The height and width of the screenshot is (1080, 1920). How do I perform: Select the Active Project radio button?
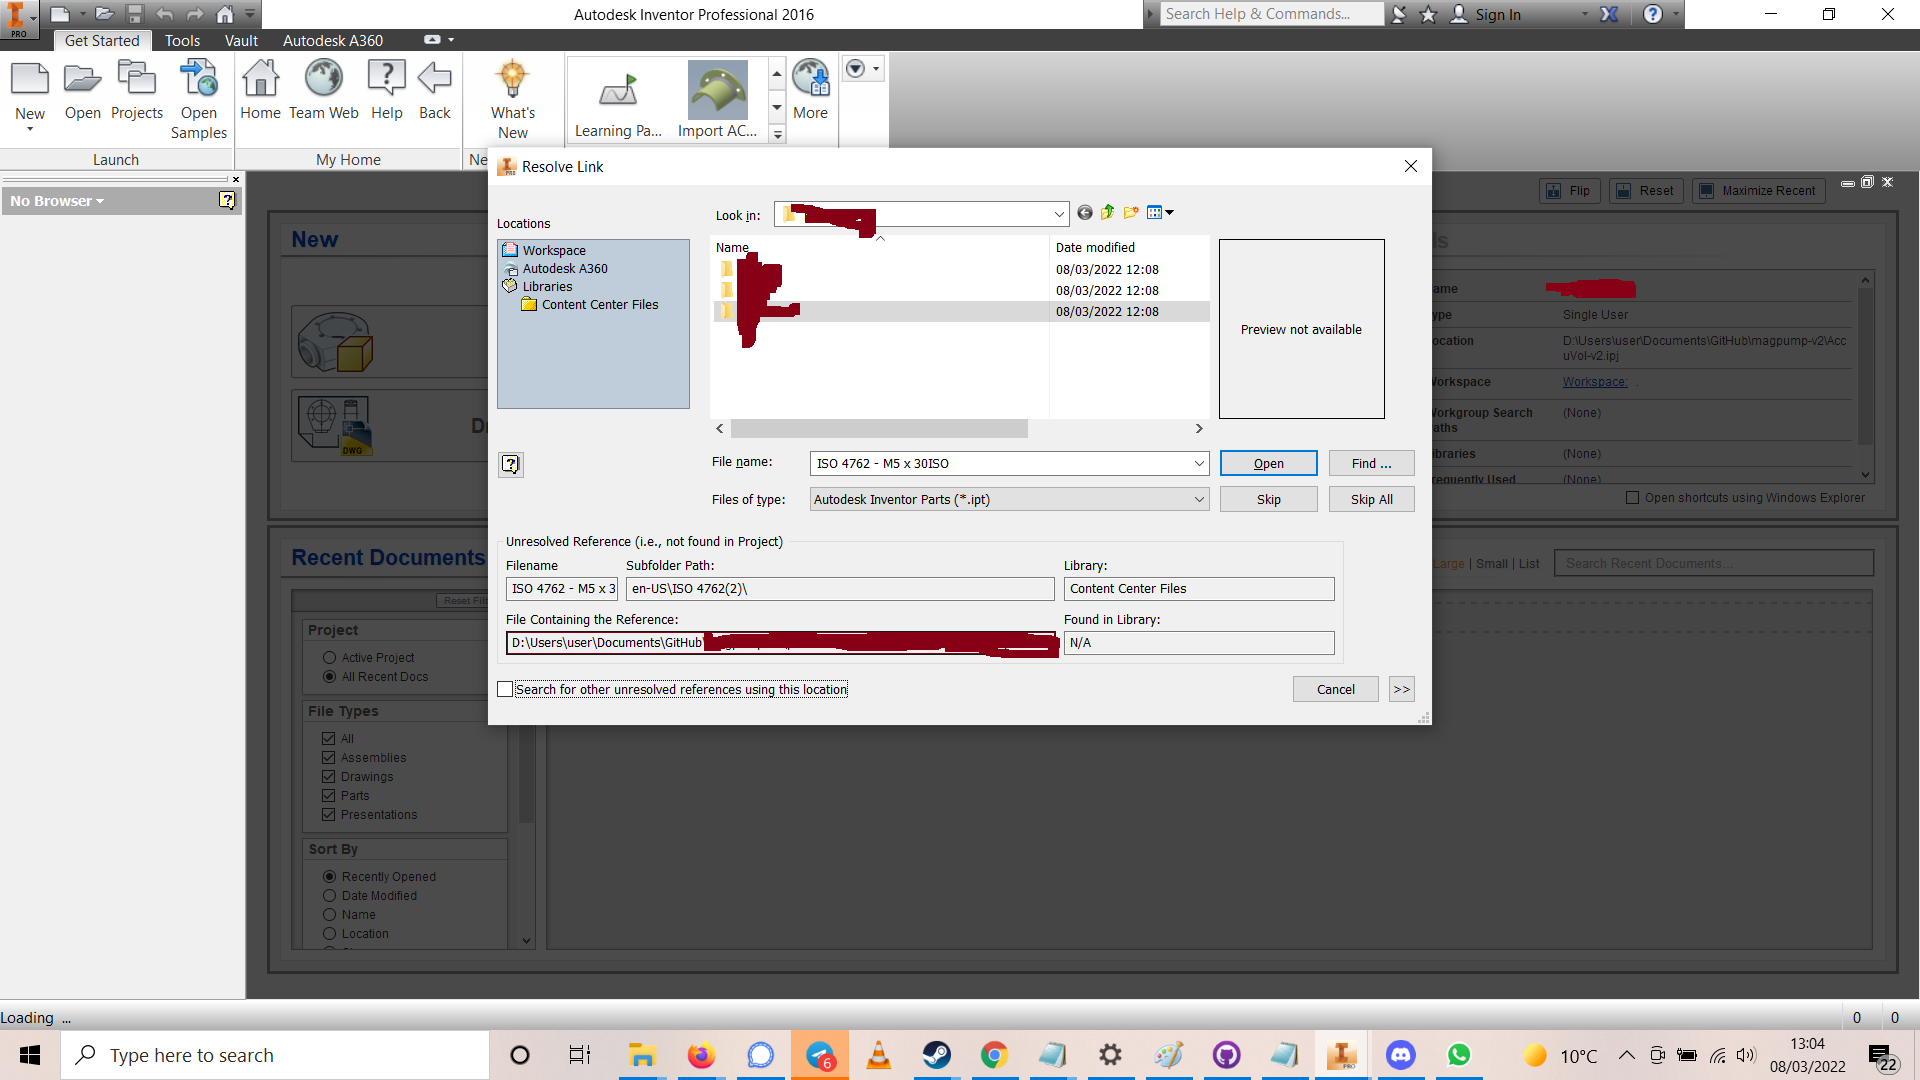pyautogui.click(x=329, y=658)
